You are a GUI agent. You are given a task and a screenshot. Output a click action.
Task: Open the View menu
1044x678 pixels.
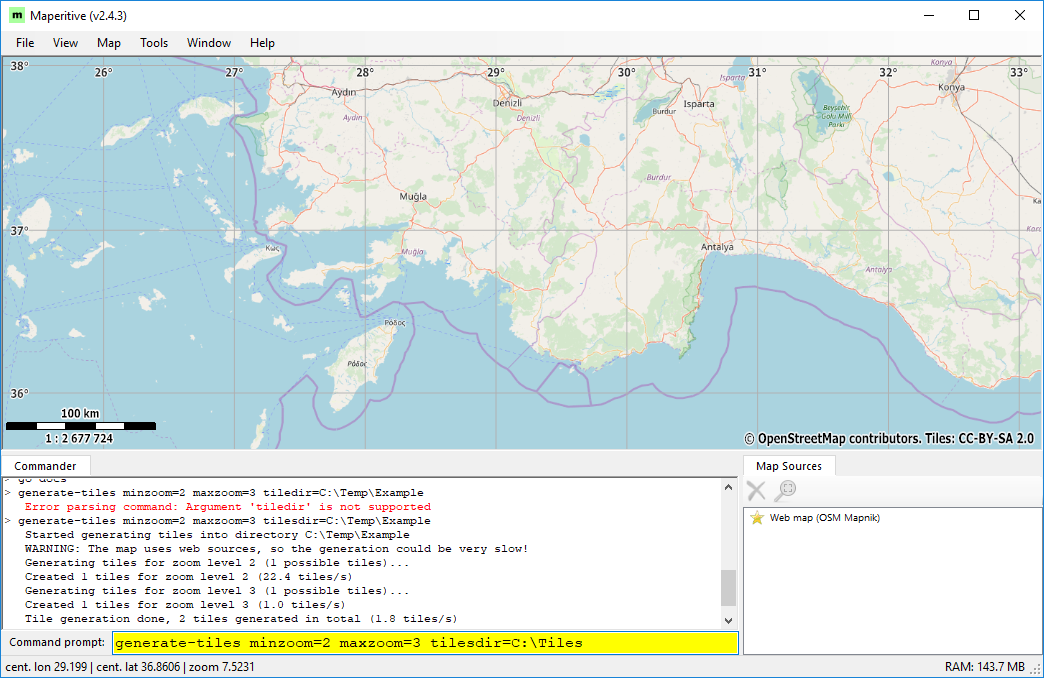click(65, 43)
